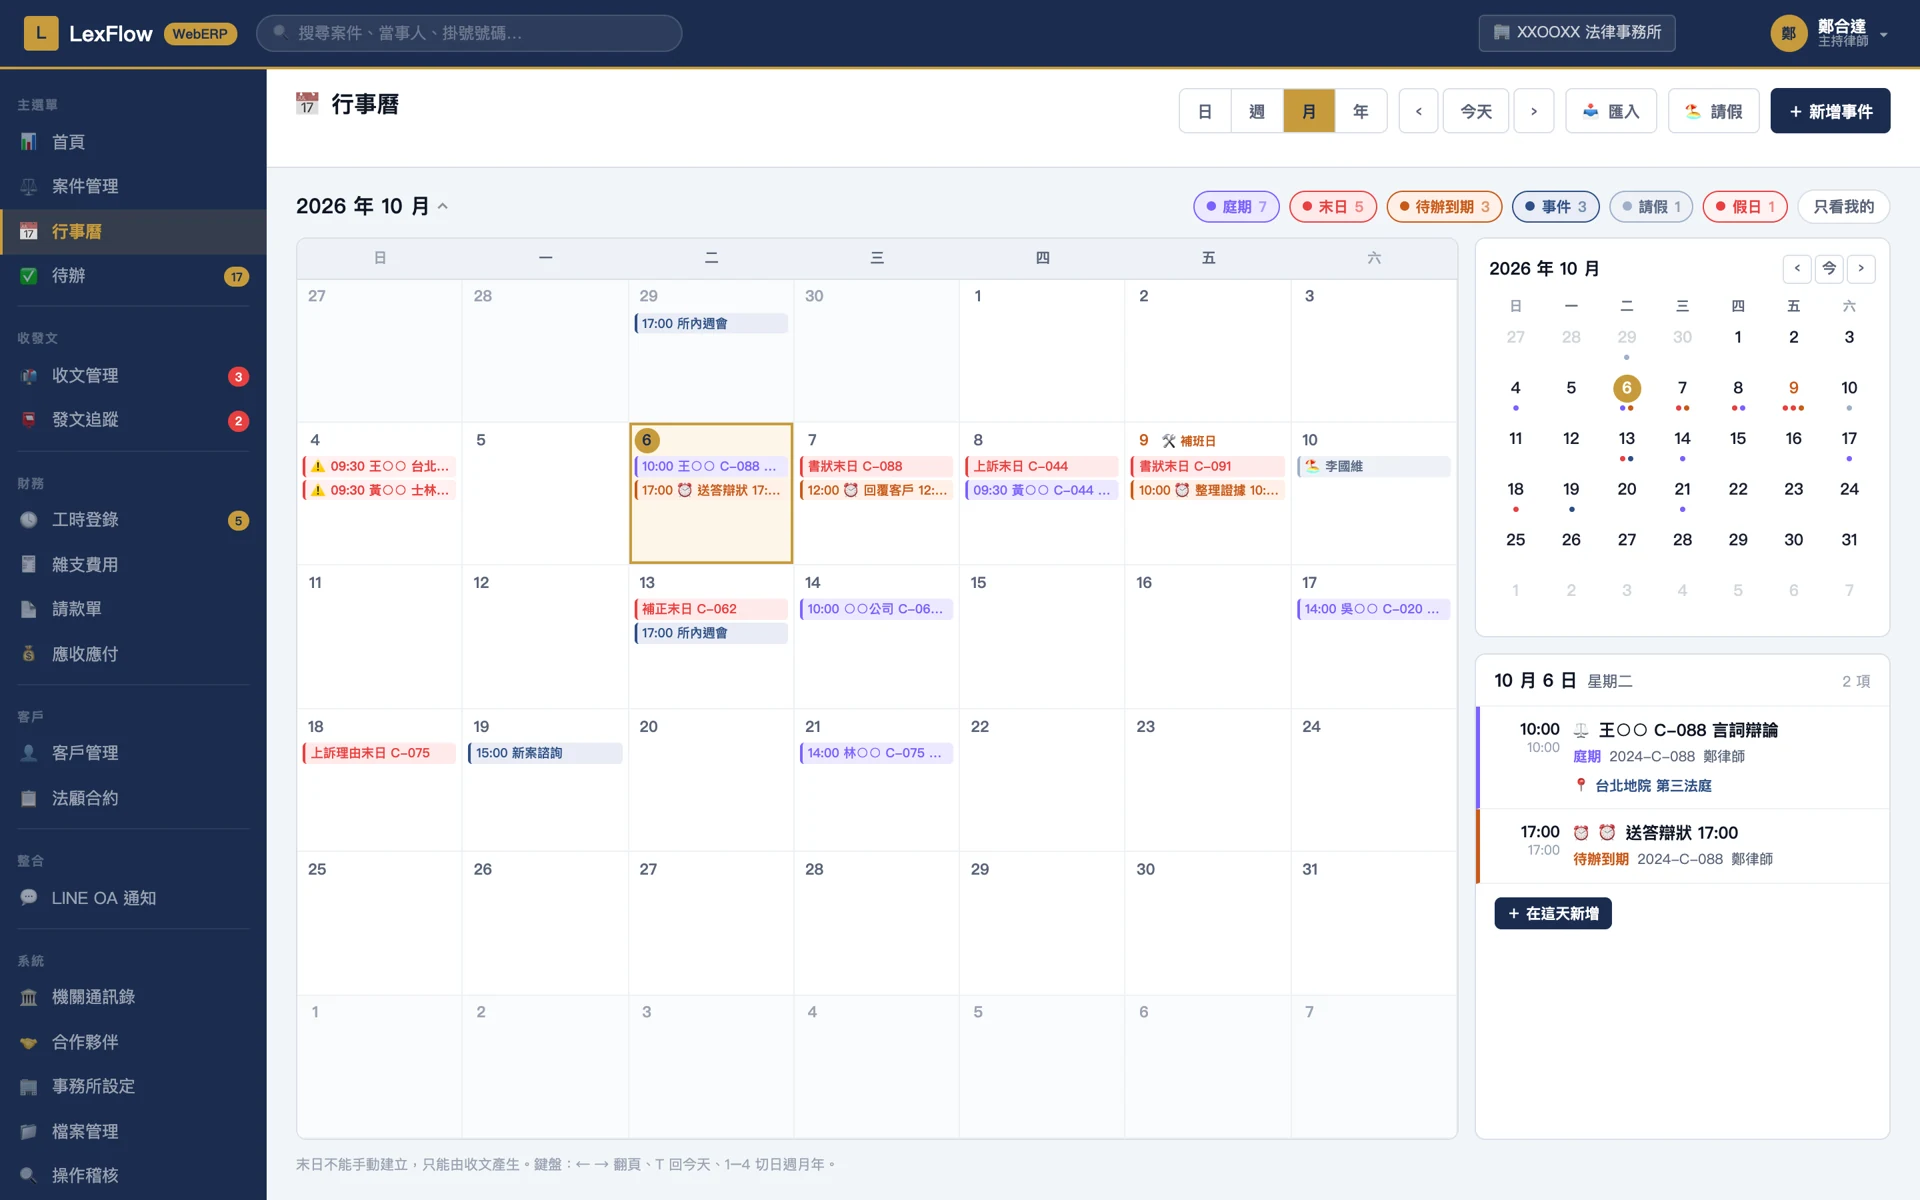
Task: Enable the 只看我的 filter
Action: (1843, 207)
